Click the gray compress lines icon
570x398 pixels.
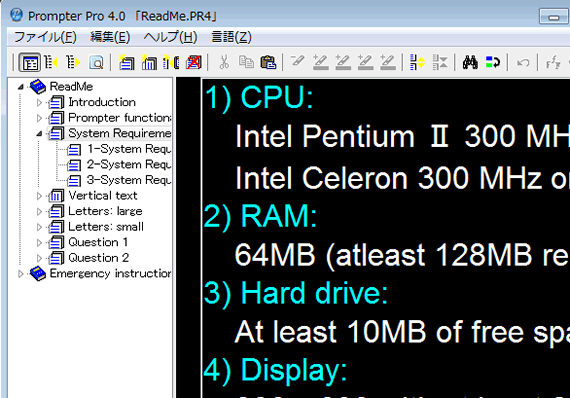pos(440,63)
